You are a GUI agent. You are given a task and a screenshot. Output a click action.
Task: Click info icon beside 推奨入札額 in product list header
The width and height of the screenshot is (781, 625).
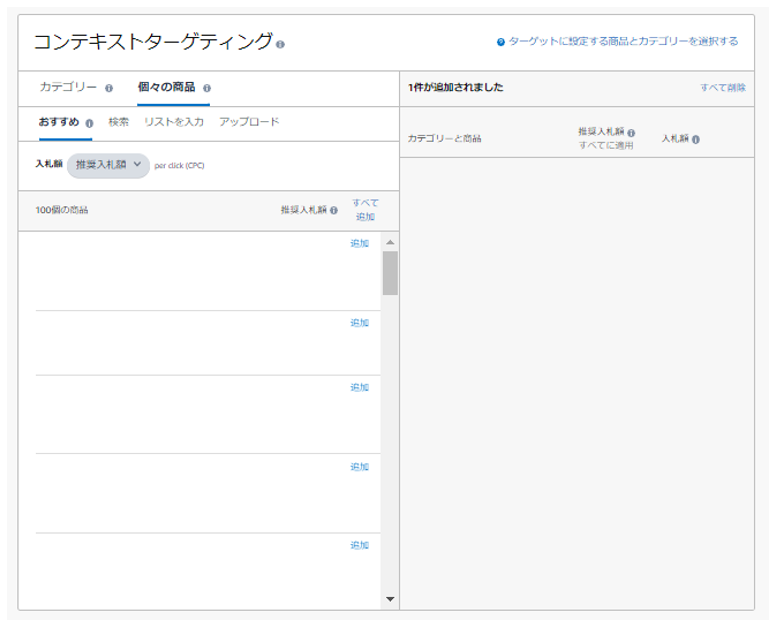pyautogui.click(x=334, y=210)
